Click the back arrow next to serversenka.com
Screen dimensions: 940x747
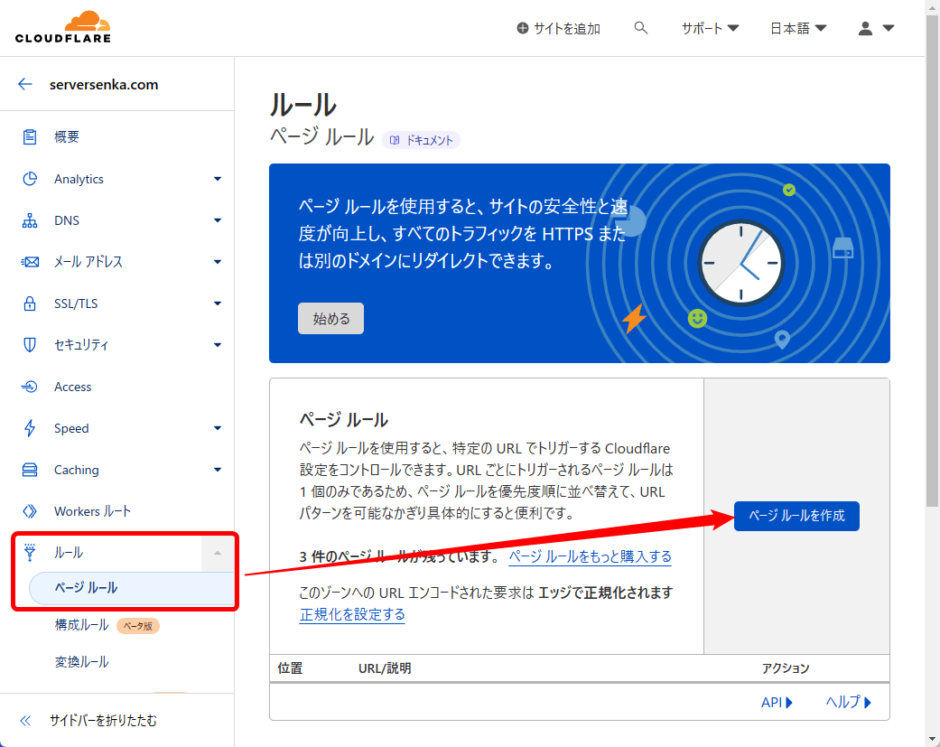[x=25, y=84]
